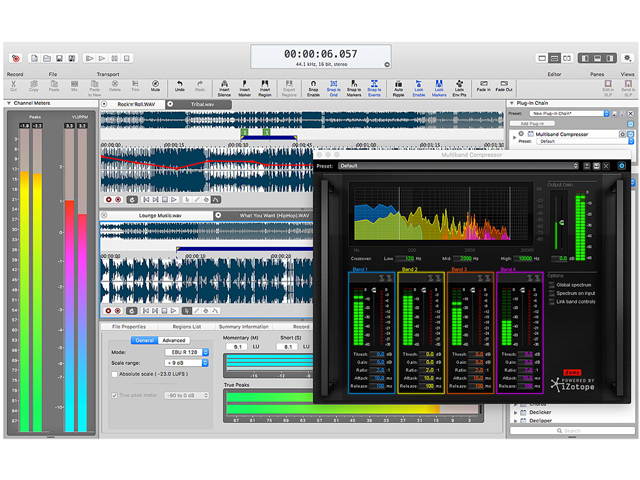
Task: Undo last action with Undo icon
Action: click(x=180, y=86)
